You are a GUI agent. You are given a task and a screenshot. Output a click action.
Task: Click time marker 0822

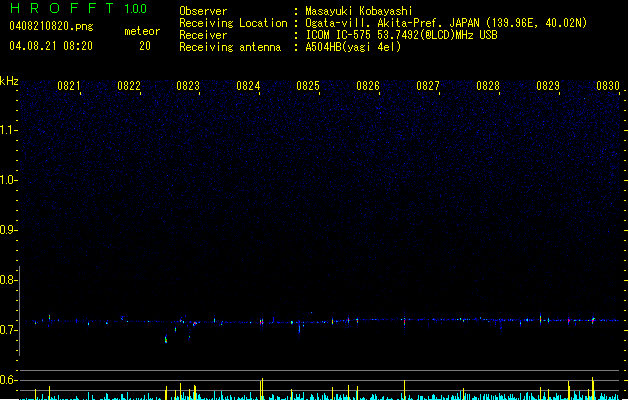(129, 86)
